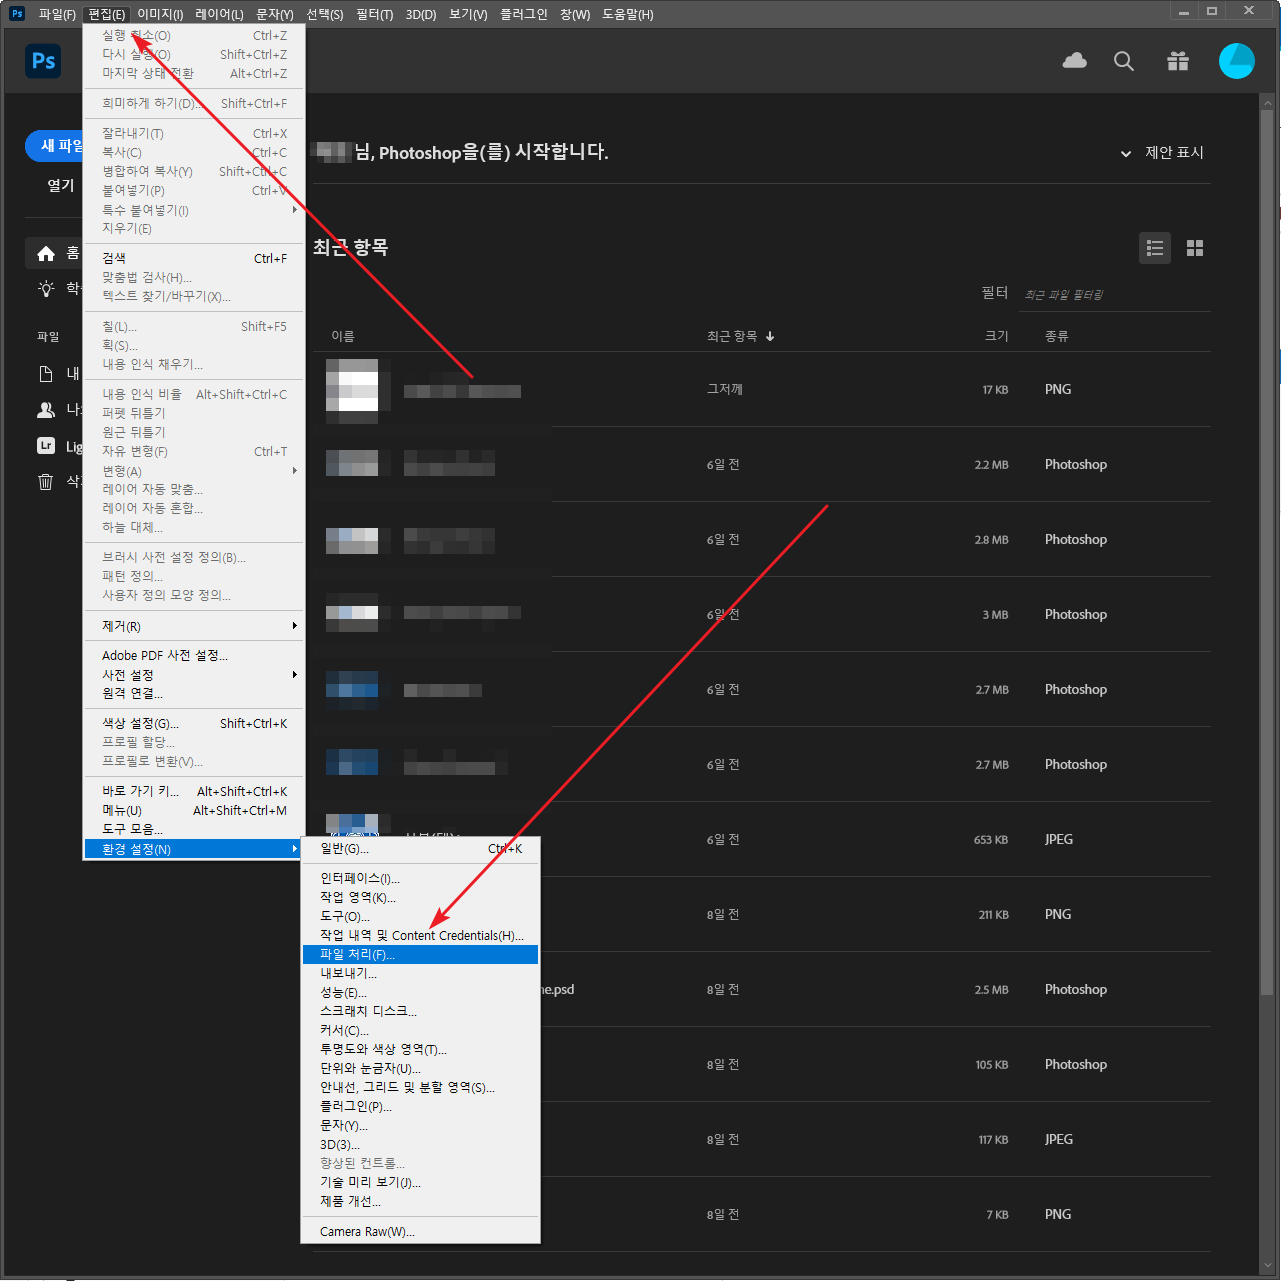Open the cloud sync status icon
Image resolution: width=1281 pixels, height=1281 pixels.
1075,61
